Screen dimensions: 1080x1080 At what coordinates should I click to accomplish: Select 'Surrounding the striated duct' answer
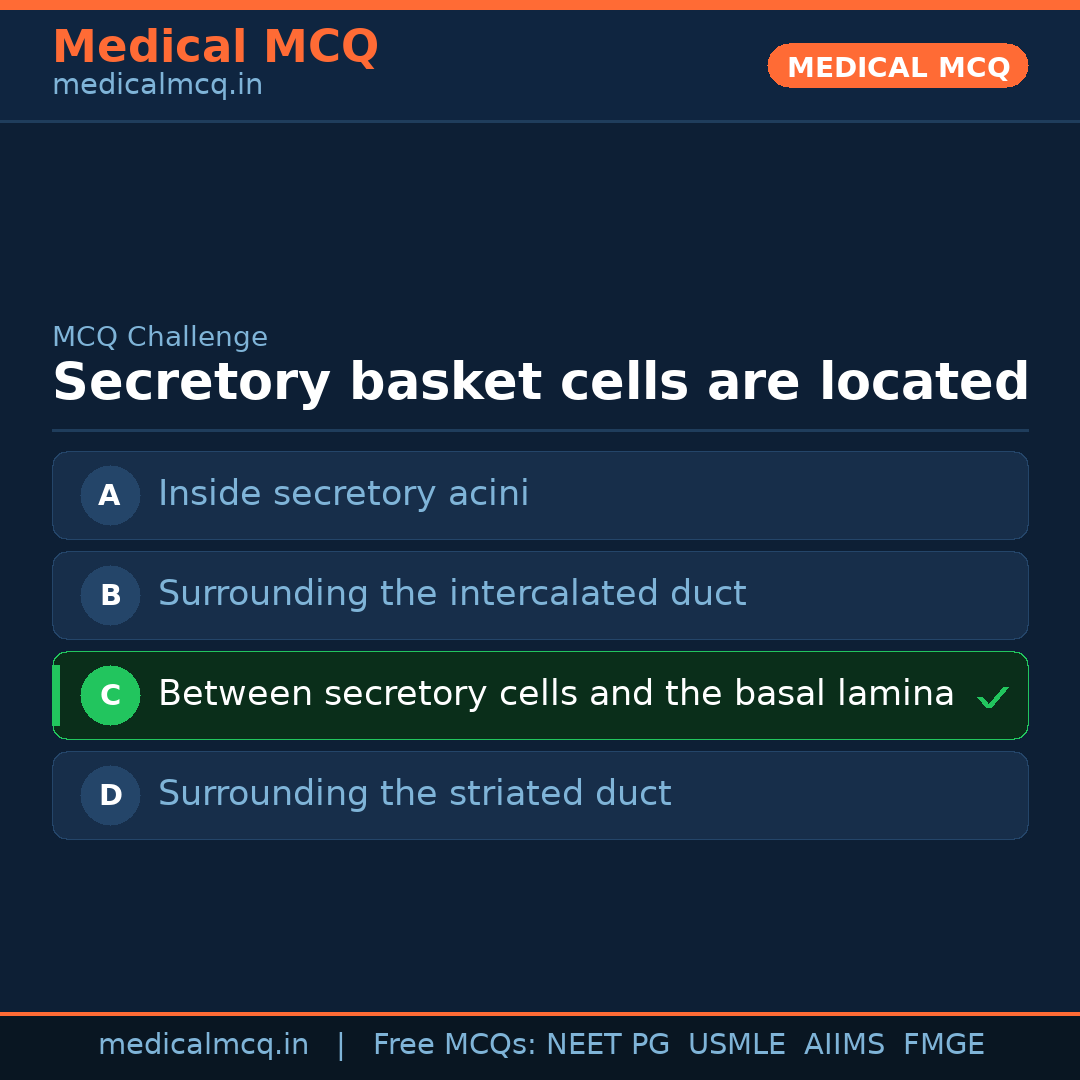(x=414, y=794)
